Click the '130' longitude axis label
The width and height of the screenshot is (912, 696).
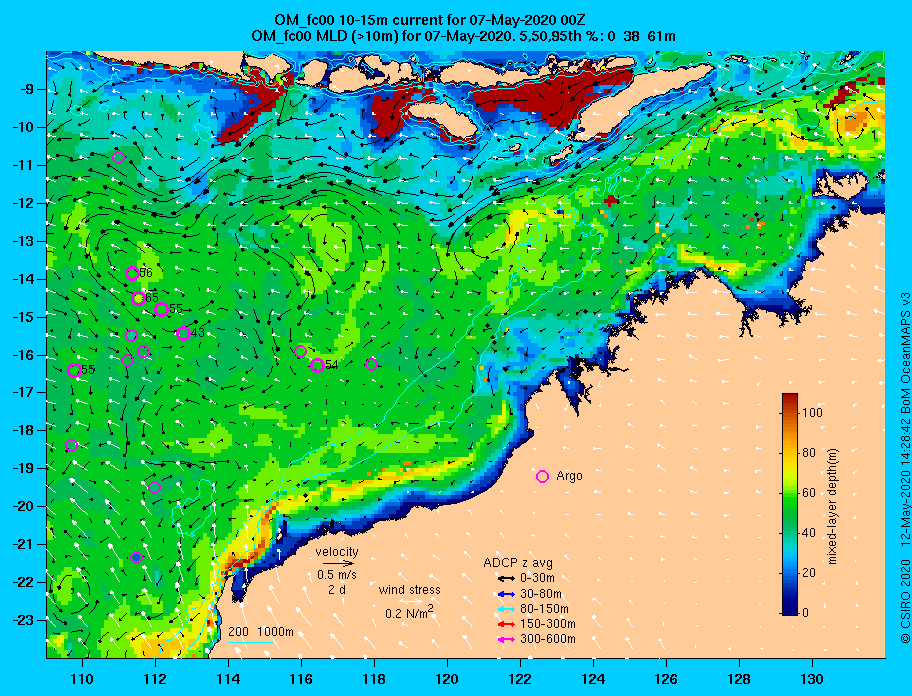pos(812,679)
